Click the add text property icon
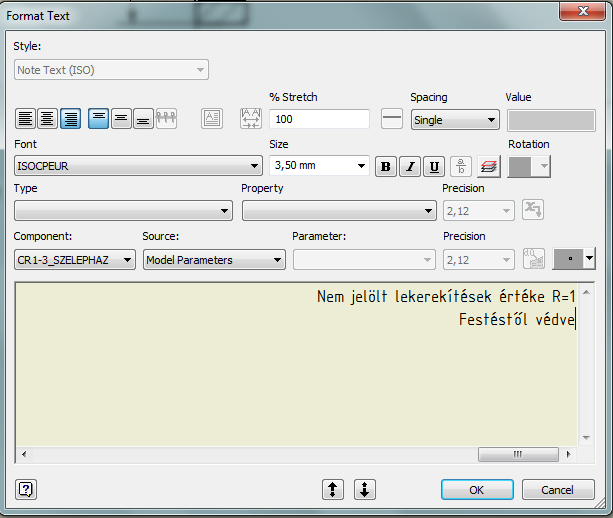 click(533, 210)
